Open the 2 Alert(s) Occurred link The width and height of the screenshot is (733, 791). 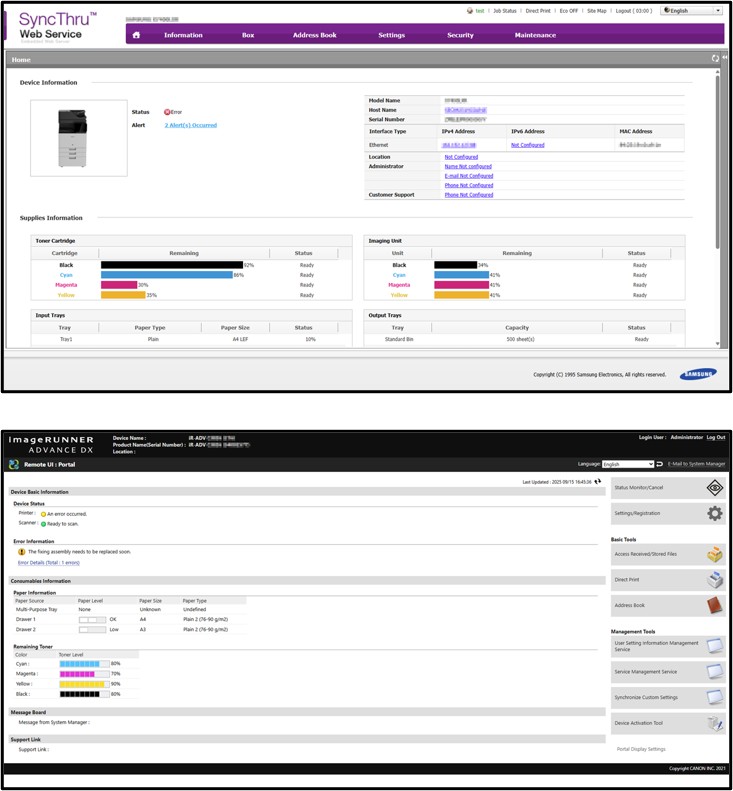(191, 125)
